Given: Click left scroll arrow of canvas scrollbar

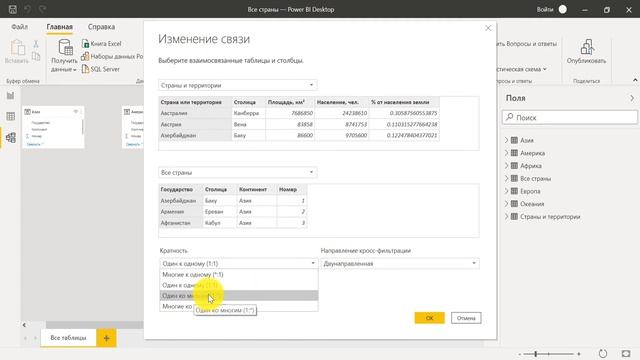Looking at the screenshot, I should click(x=24, y=325).
